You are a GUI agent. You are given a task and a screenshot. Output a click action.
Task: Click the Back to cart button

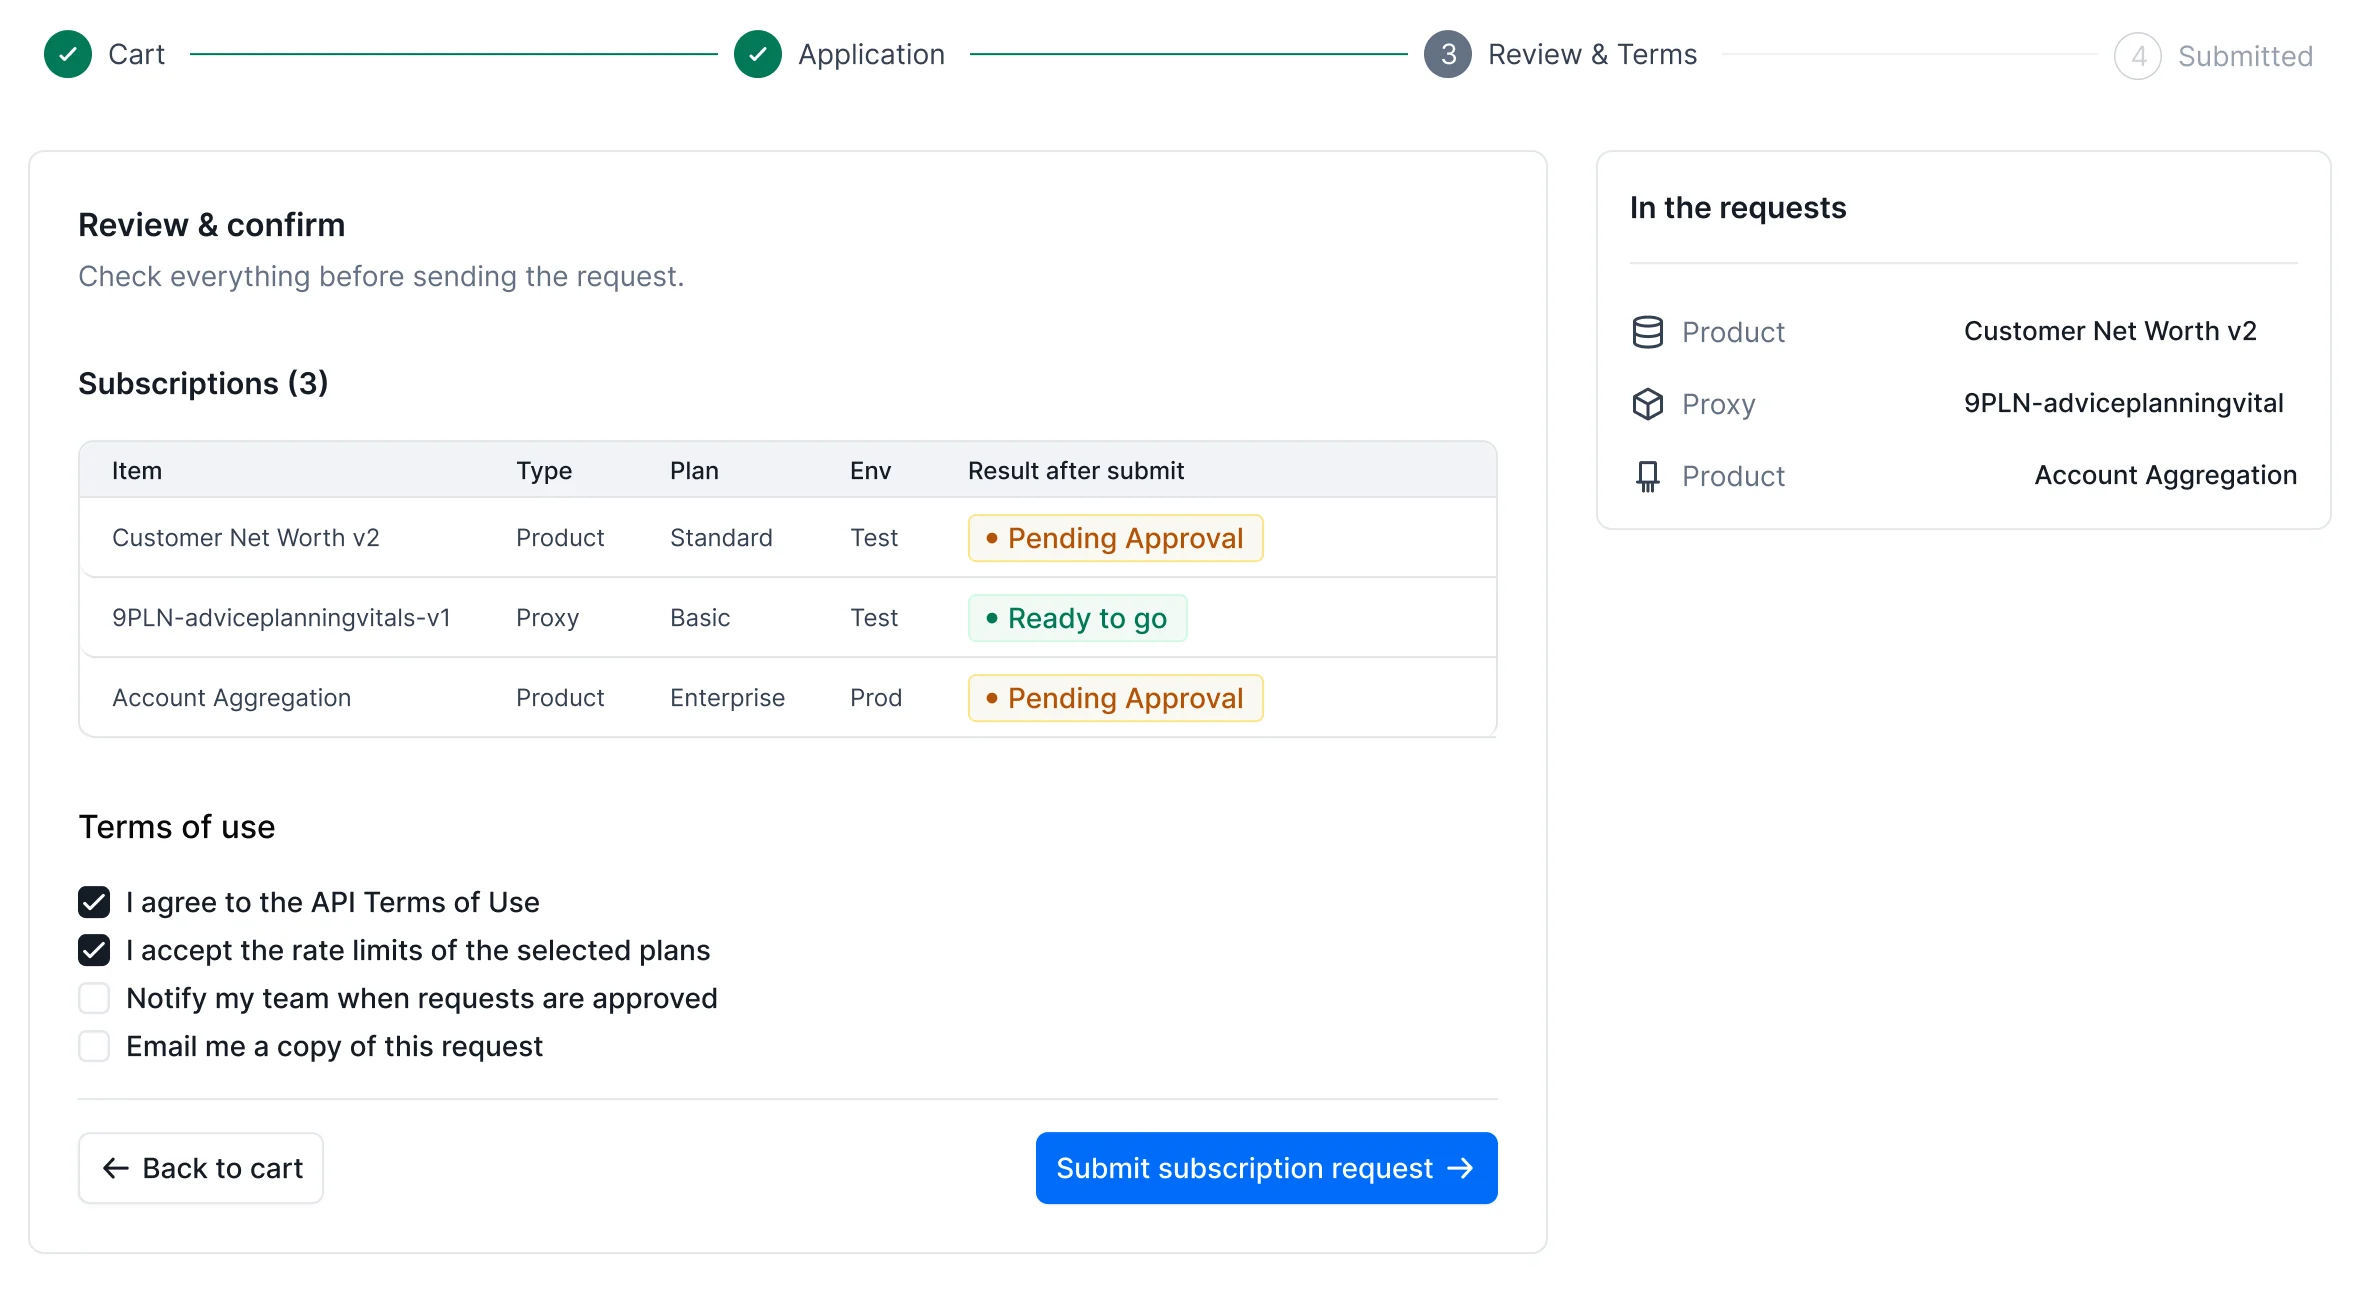[201, 1168]
